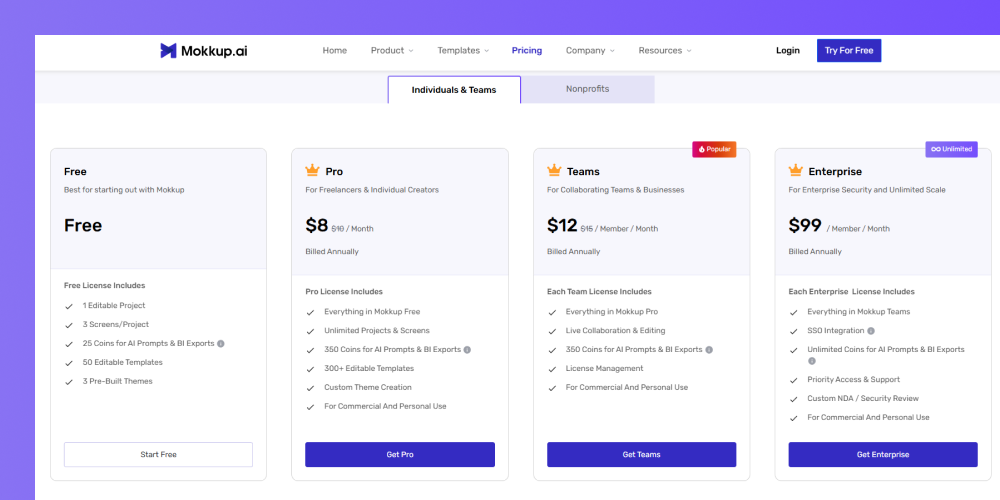Click info icon after Teams plan's 350 Coins
Screen dimensions: 1000x500
click(709, 349)
